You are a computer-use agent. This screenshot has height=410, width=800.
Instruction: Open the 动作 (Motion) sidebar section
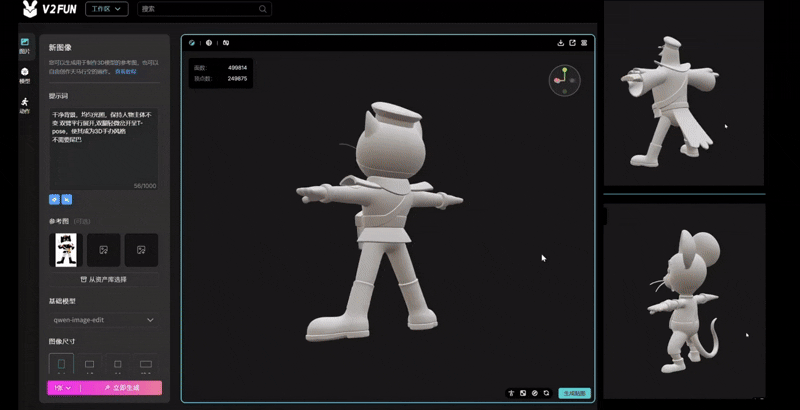tap(25, 103)
